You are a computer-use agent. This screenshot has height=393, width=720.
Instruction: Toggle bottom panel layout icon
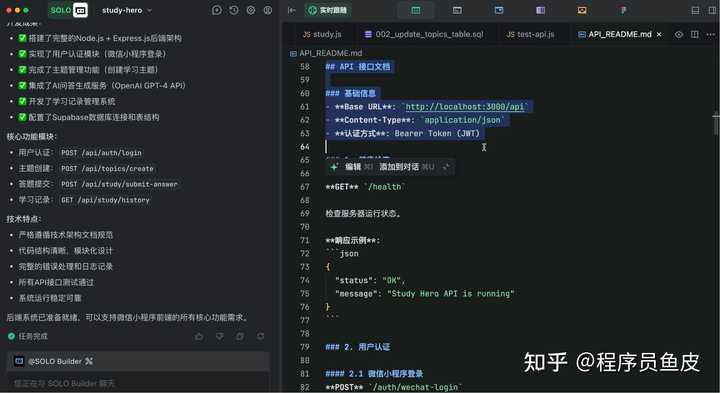[695, 10]
